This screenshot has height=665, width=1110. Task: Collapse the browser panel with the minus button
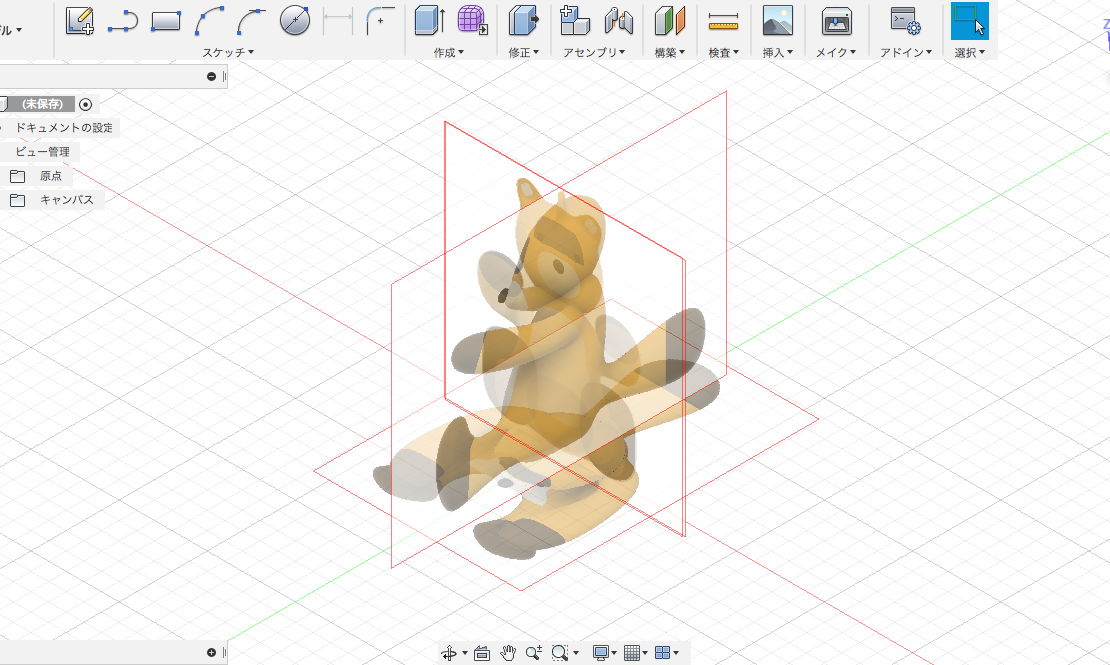(211, 77)
